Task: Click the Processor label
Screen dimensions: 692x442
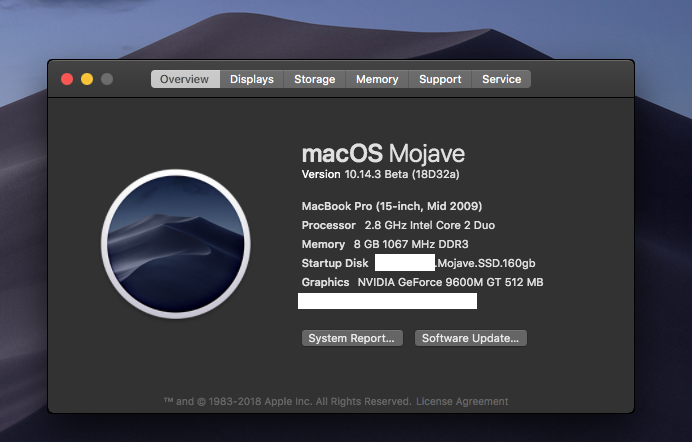Action: [328, 225]
